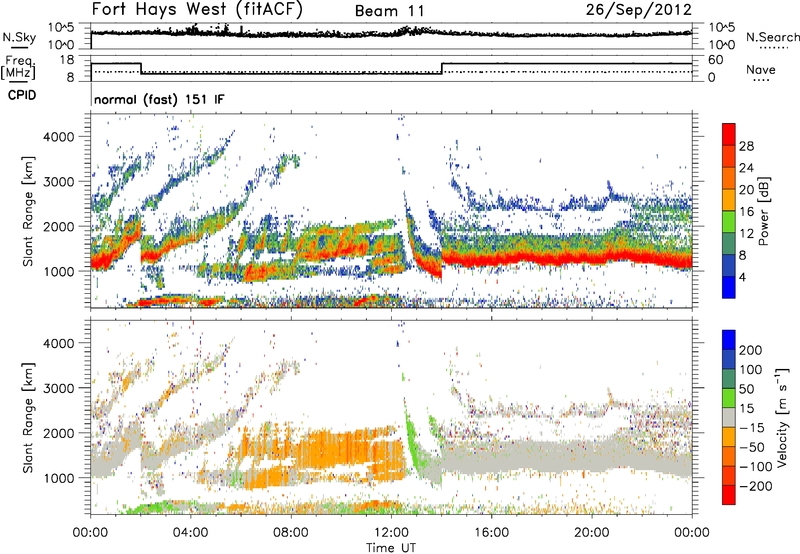Image resolution: width=800 pixels, height=554 pixels.
Task: Pick the bright blue bottom Power color bar segment
Action: 729,287
